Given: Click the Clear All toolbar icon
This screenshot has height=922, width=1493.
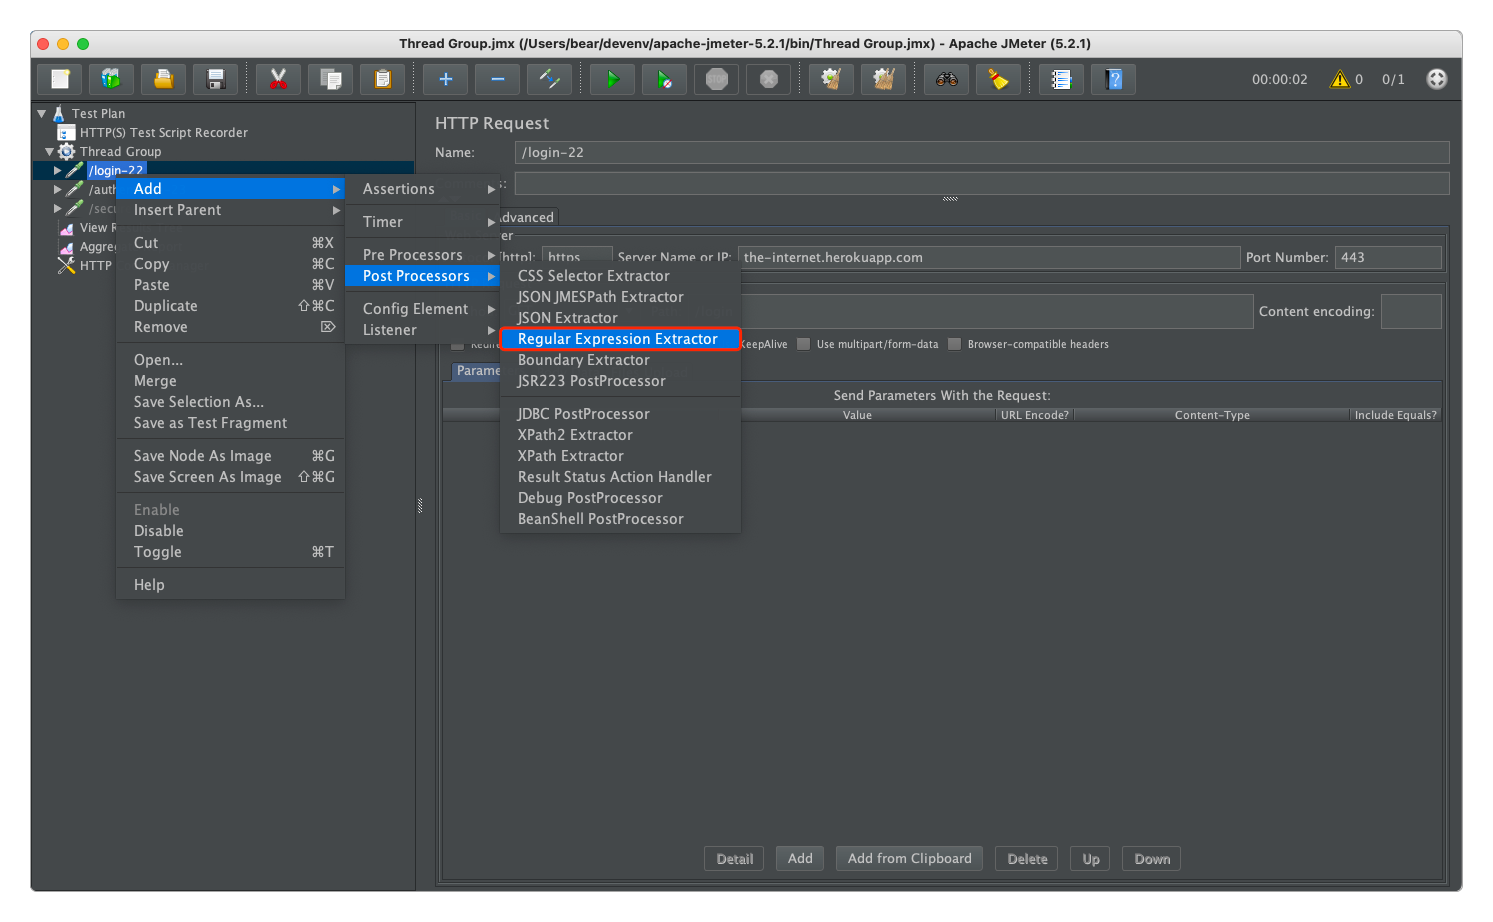Looking at the screenshot, I should 883,79.
